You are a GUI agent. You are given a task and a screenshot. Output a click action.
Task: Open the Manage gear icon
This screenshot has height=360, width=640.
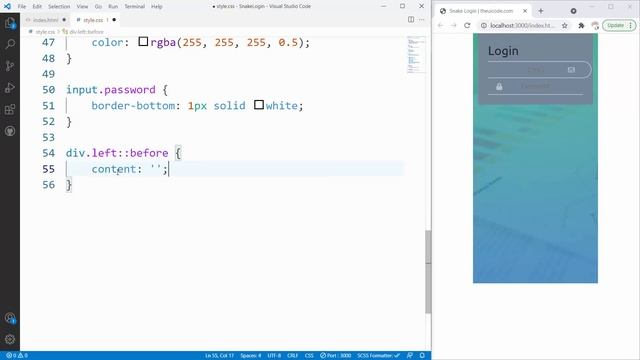10,339
